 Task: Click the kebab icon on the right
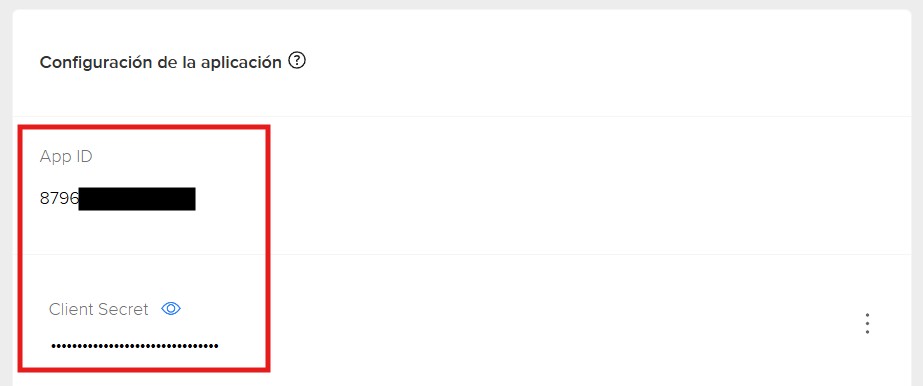point(867,324)
